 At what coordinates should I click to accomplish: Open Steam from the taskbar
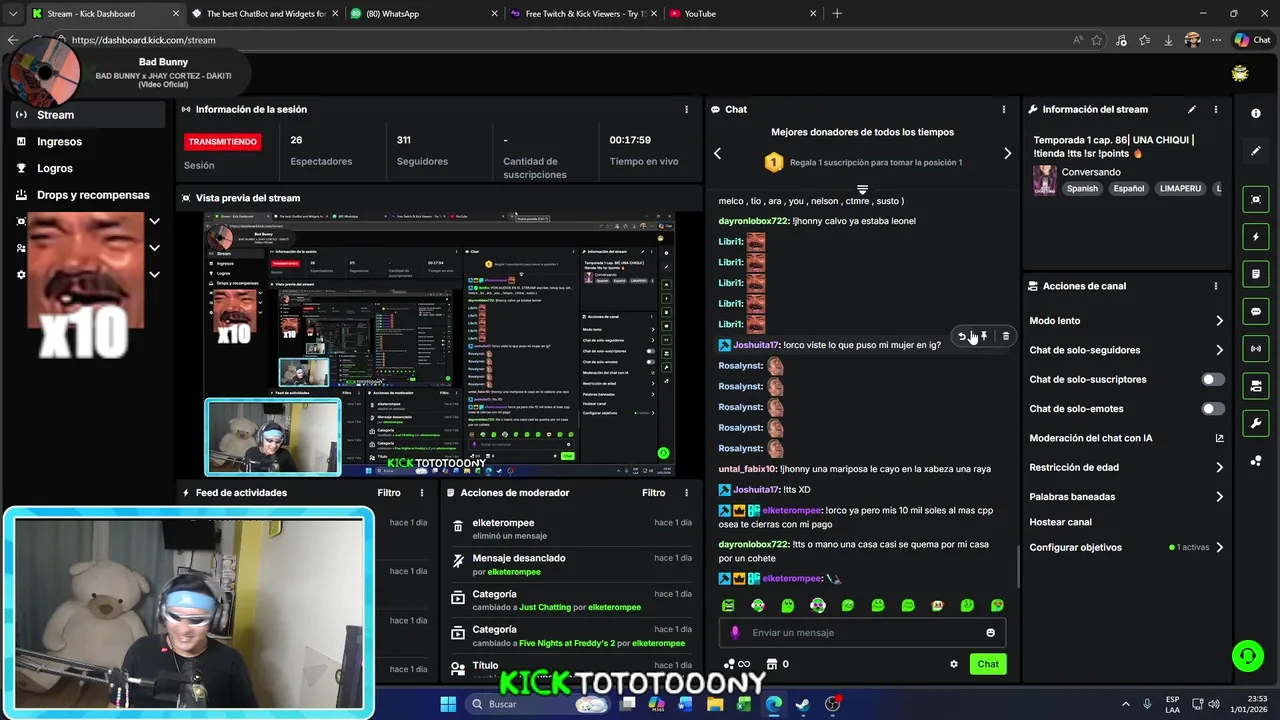pyautogui.click(x=802, y=704)
